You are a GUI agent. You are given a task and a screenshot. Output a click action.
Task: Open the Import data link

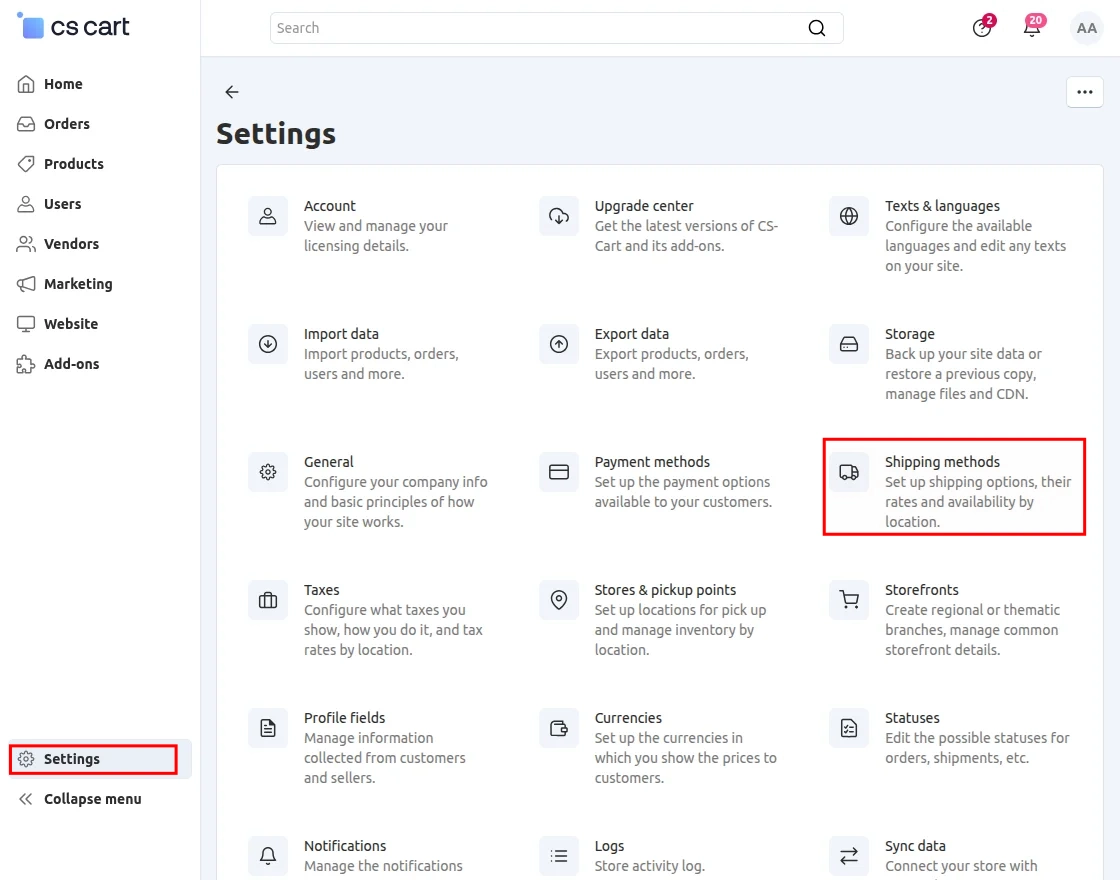tap(341, 334)
